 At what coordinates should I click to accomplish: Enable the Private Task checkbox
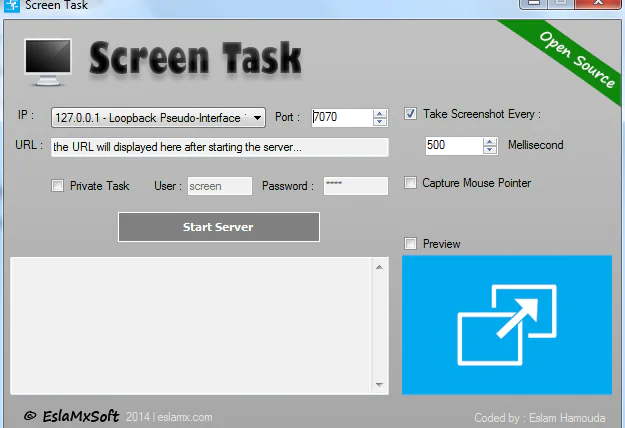click(57, 186)
